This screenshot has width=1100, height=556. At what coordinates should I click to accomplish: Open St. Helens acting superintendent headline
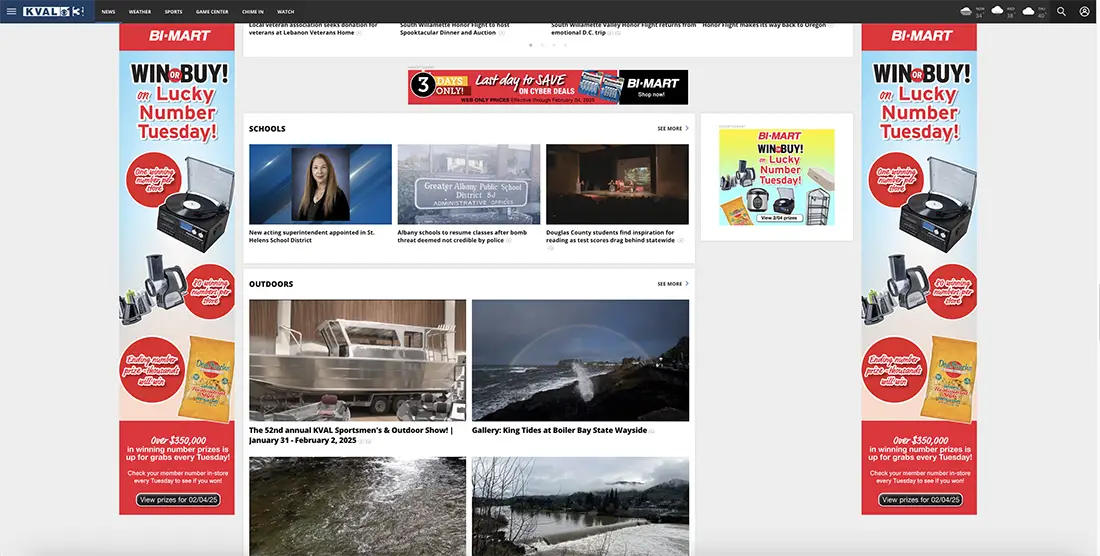(312, 236)
